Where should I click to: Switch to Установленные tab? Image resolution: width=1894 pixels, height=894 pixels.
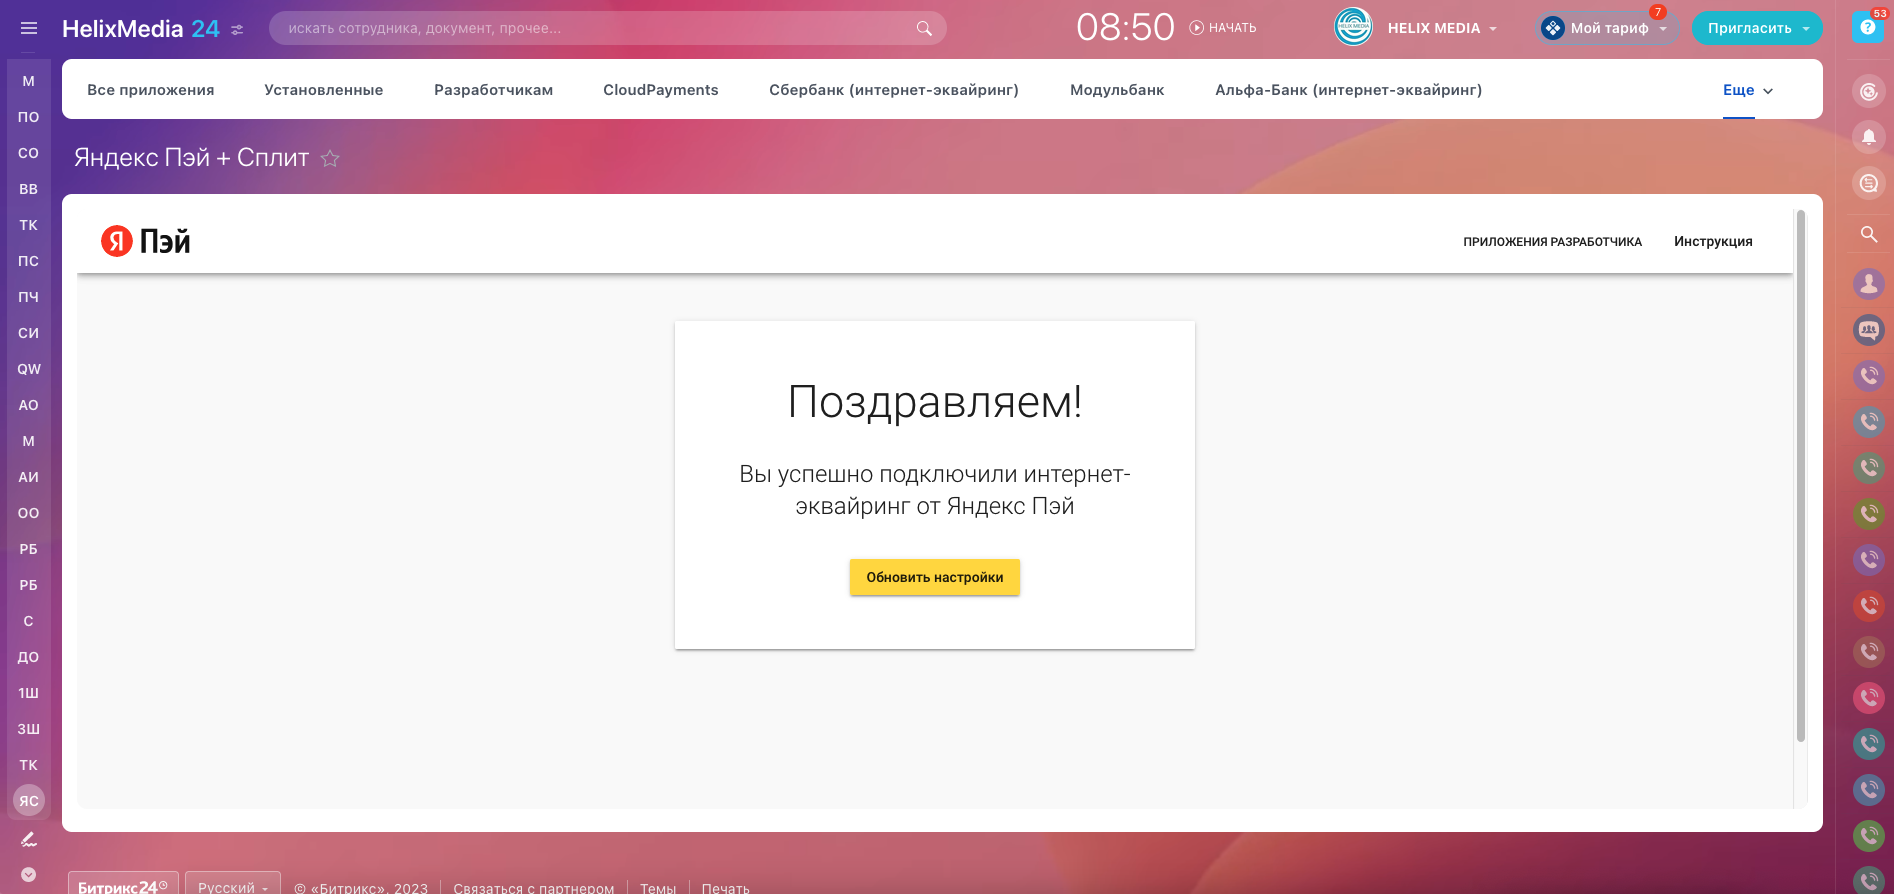point(324,90)
